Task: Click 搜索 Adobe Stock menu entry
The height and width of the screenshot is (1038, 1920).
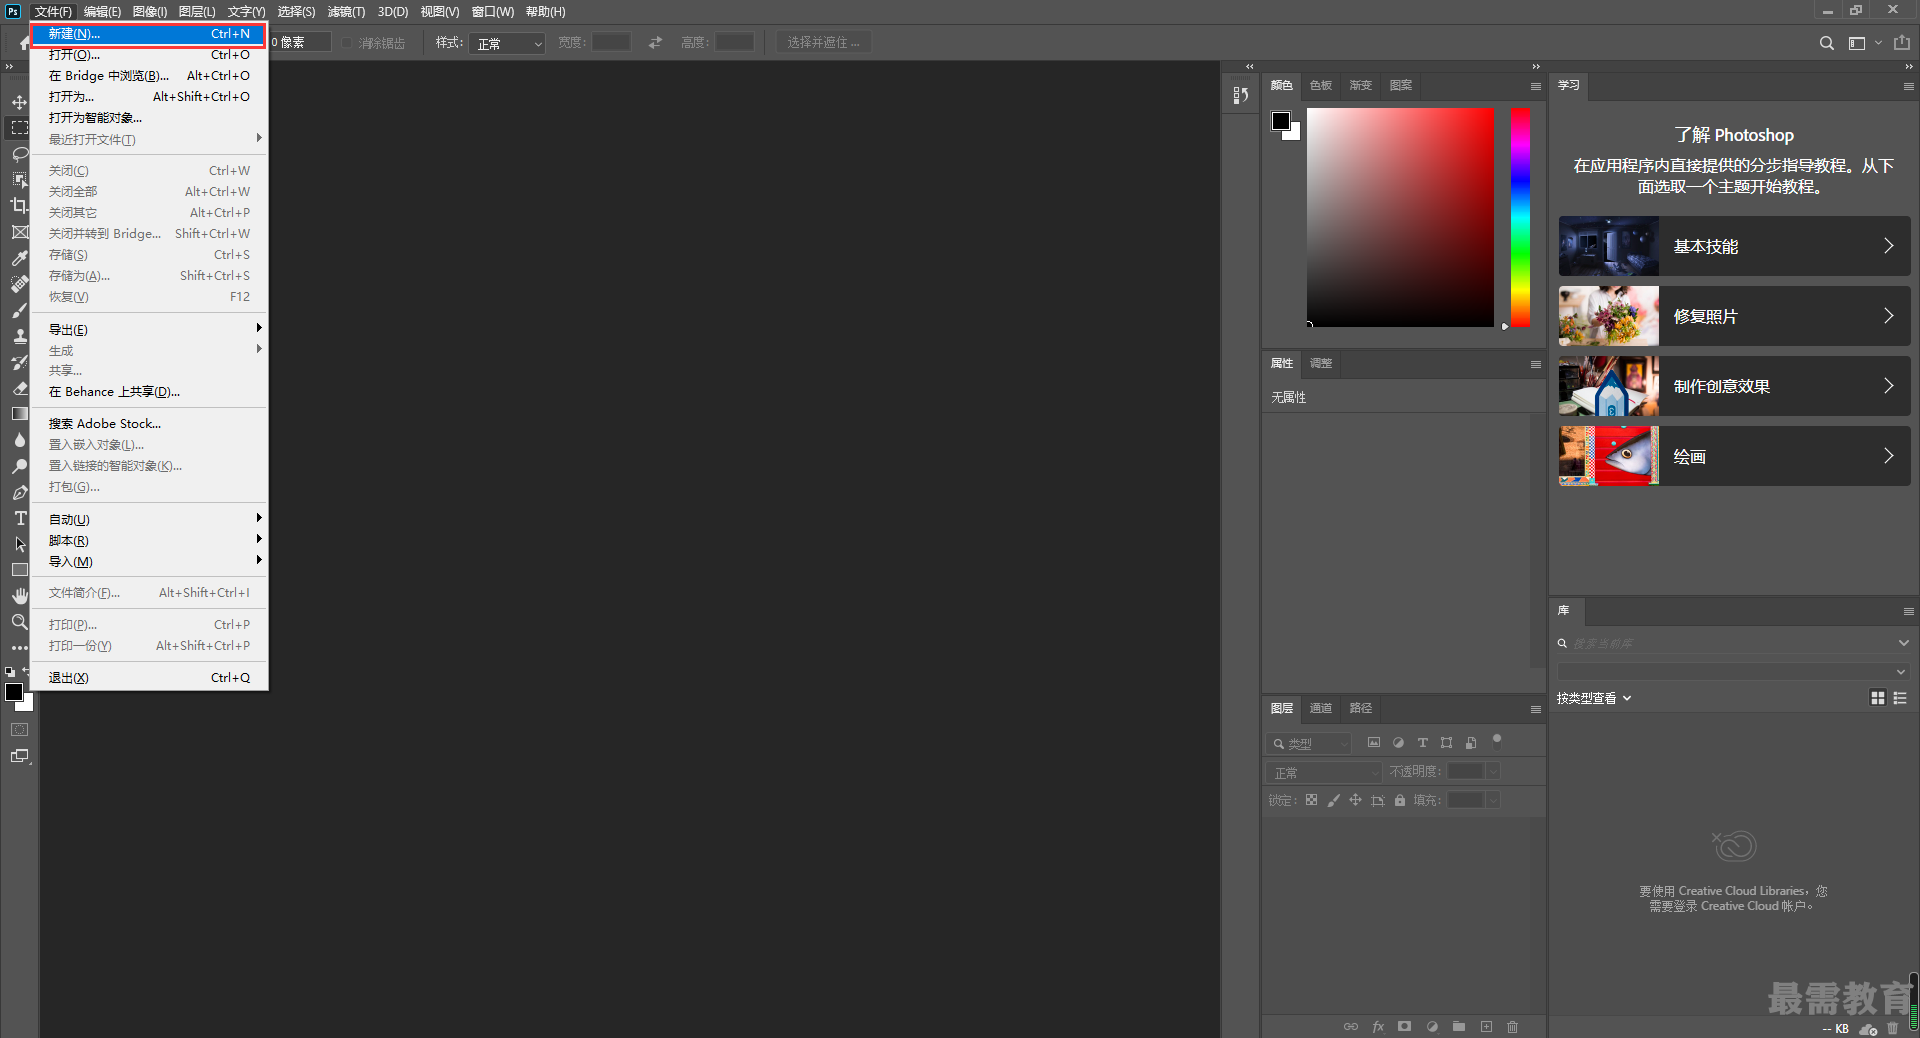Action: click(149, 423)
